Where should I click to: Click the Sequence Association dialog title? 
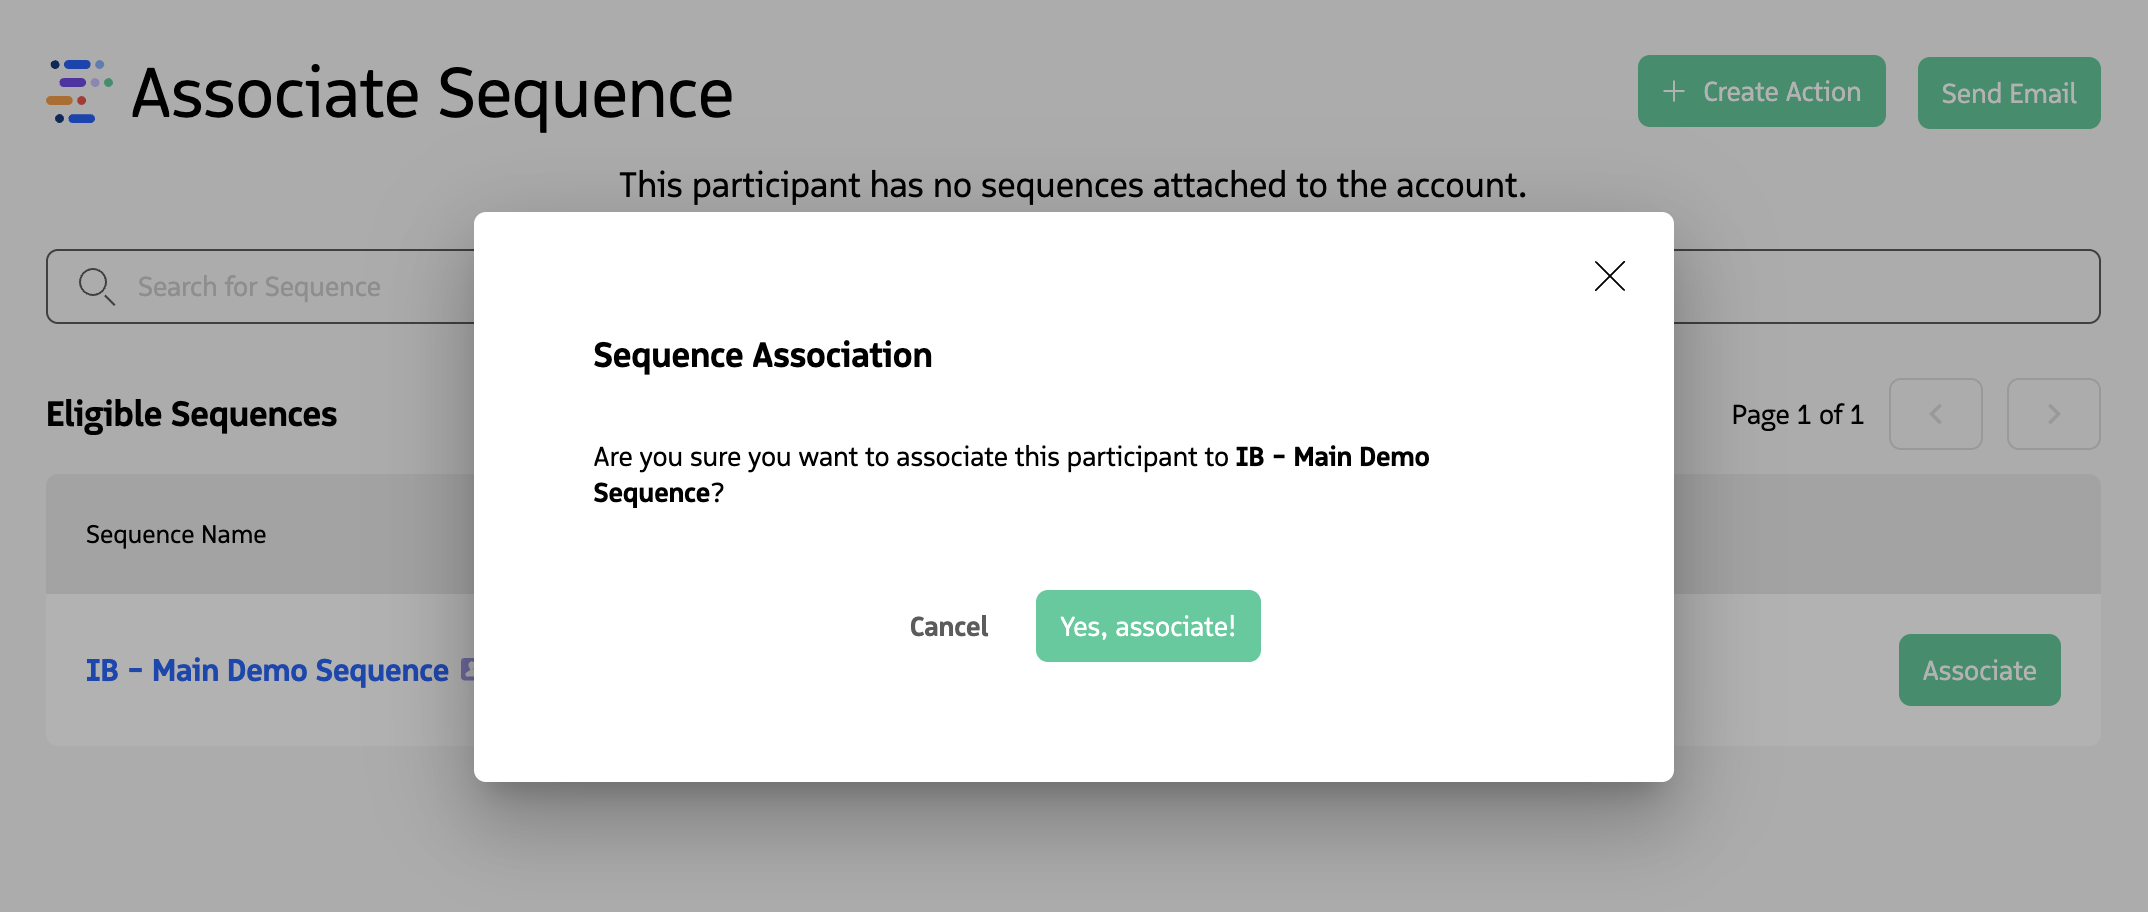pos(763,354)
